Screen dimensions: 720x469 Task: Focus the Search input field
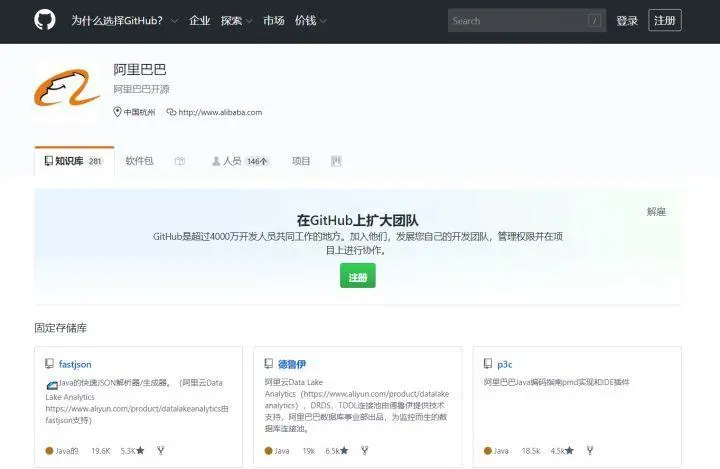[527, 20]
